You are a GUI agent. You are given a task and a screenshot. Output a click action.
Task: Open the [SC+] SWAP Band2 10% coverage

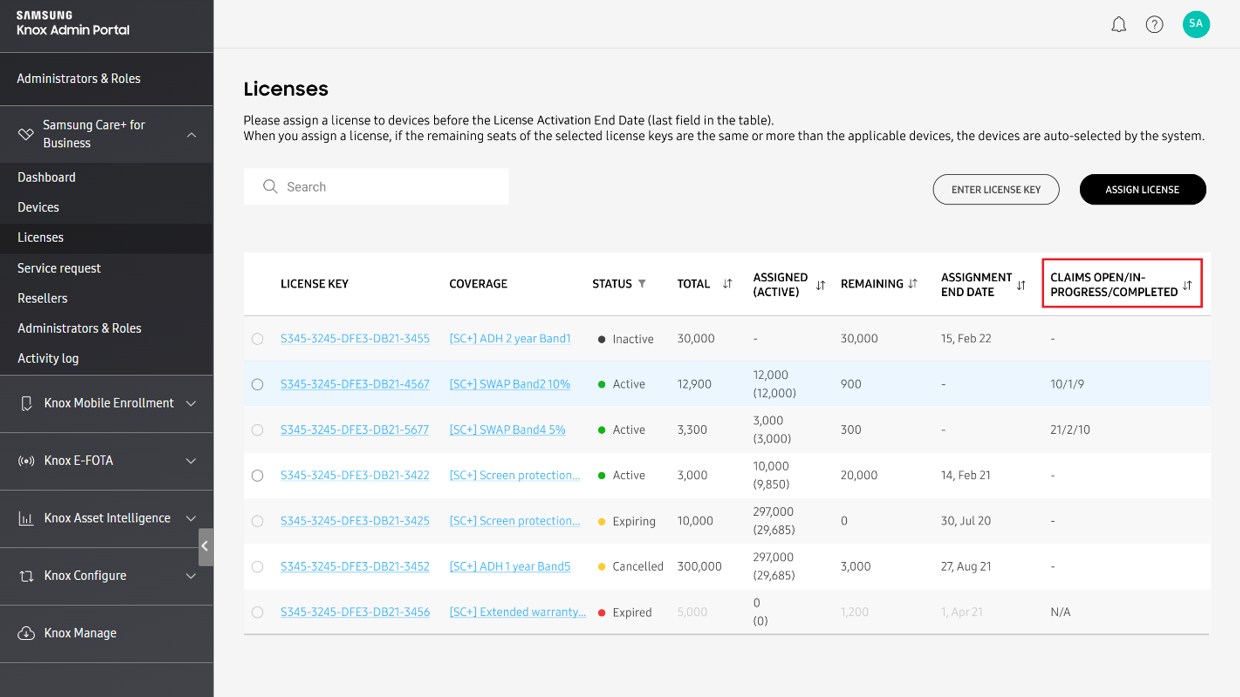pyautogui.click(x=510, y=384)
